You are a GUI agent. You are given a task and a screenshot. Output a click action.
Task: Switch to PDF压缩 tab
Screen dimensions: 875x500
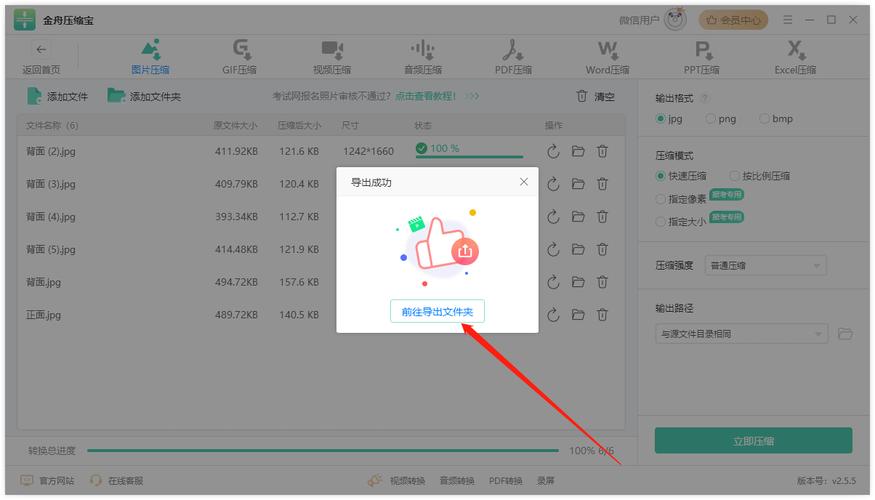coord(513,57)
